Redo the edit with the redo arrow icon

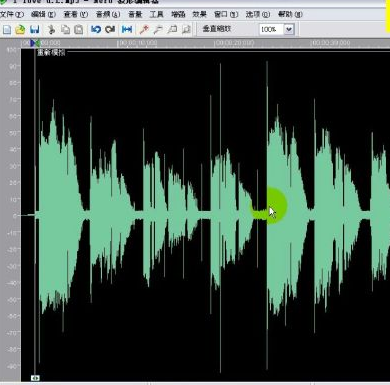110,30
